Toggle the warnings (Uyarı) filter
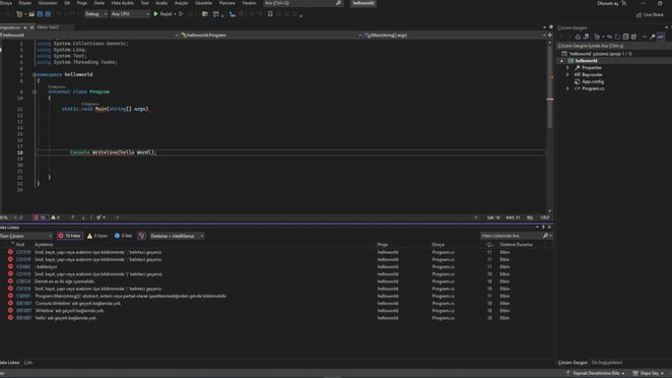This screenshot has height=378, width=672. pyautogui.click(x=98, y=236)
